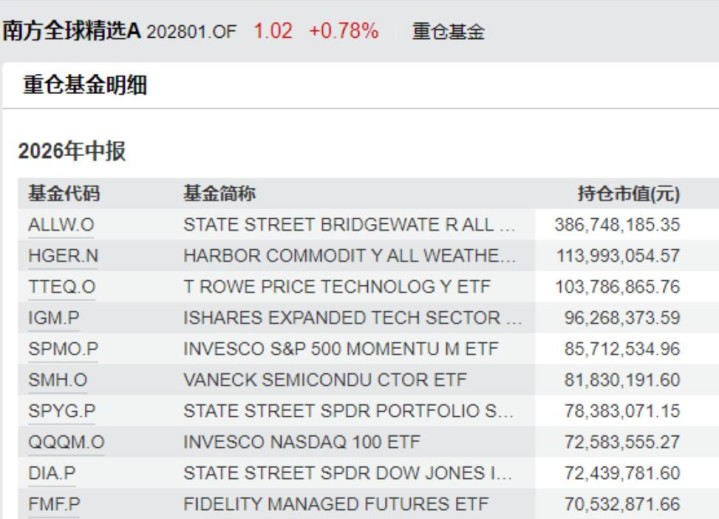
Task: Click the 2026年中报 report period heading
Action: click(72, 151)
